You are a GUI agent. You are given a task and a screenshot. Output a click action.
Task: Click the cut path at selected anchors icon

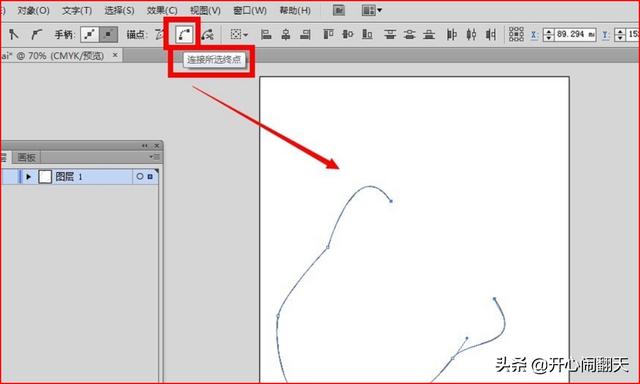[x=207, y=35]
